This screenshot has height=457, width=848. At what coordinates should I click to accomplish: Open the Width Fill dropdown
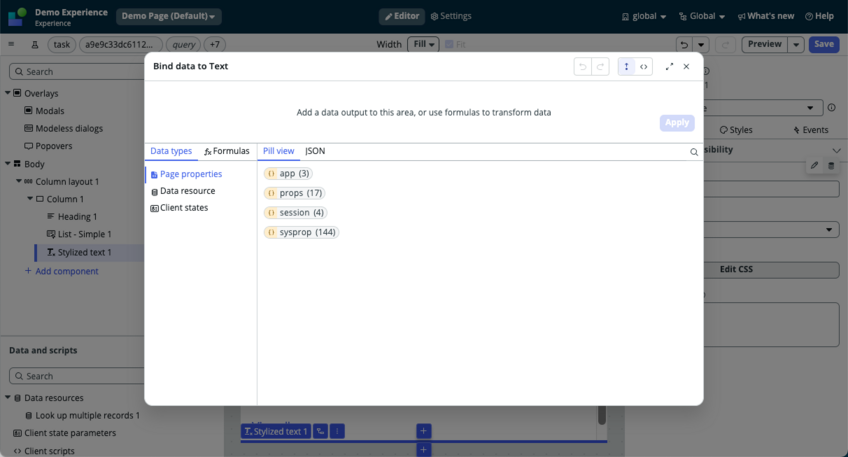click(x=423, y=44)
